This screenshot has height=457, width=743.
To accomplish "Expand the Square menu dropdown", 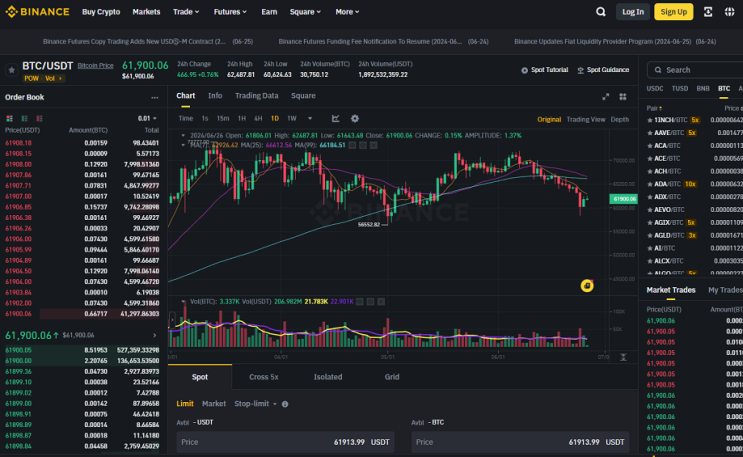I will (x=305, y=12).
